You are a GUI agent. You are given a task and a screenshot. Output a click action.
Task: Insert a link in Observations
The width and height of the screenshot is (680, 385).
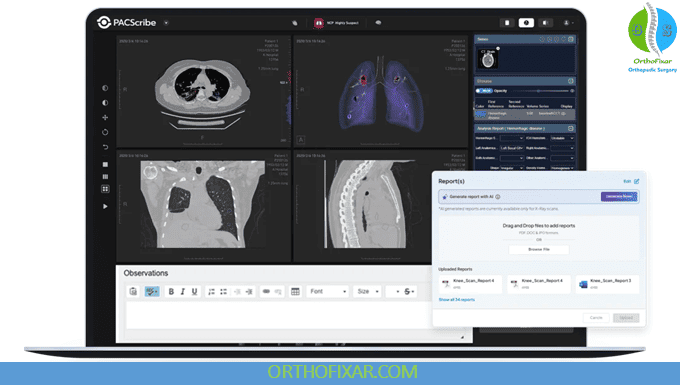(266, 292)
